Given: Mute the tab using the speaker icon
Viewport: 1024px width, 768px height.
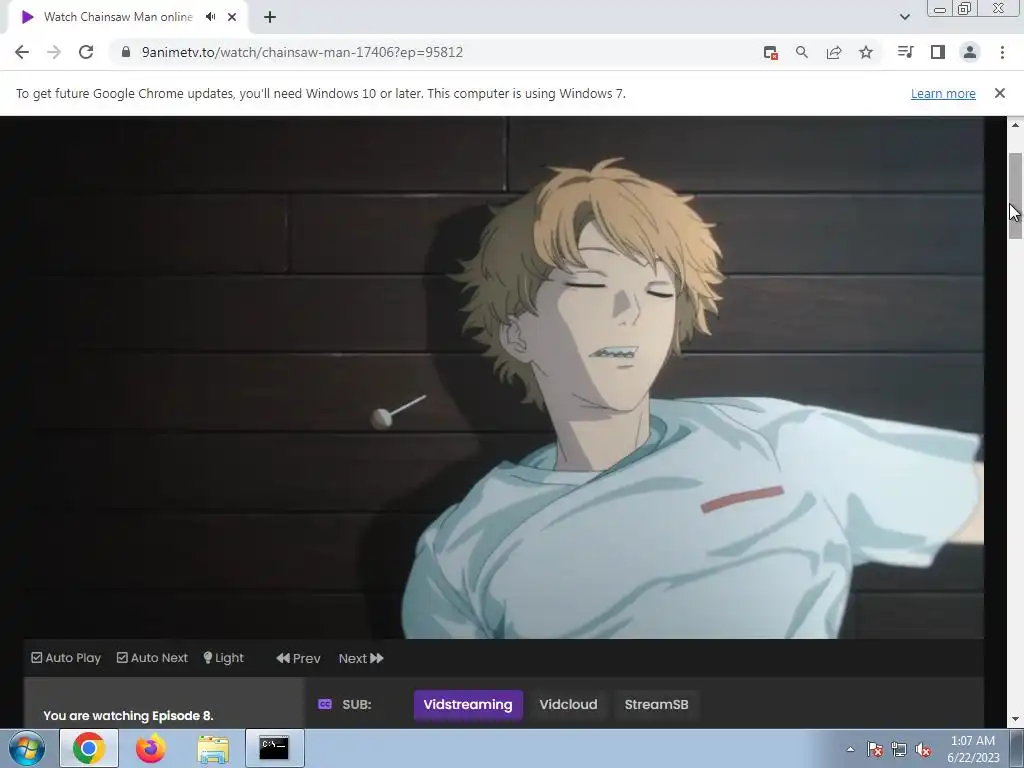Looking at the screenshot, I should [210, 17].
